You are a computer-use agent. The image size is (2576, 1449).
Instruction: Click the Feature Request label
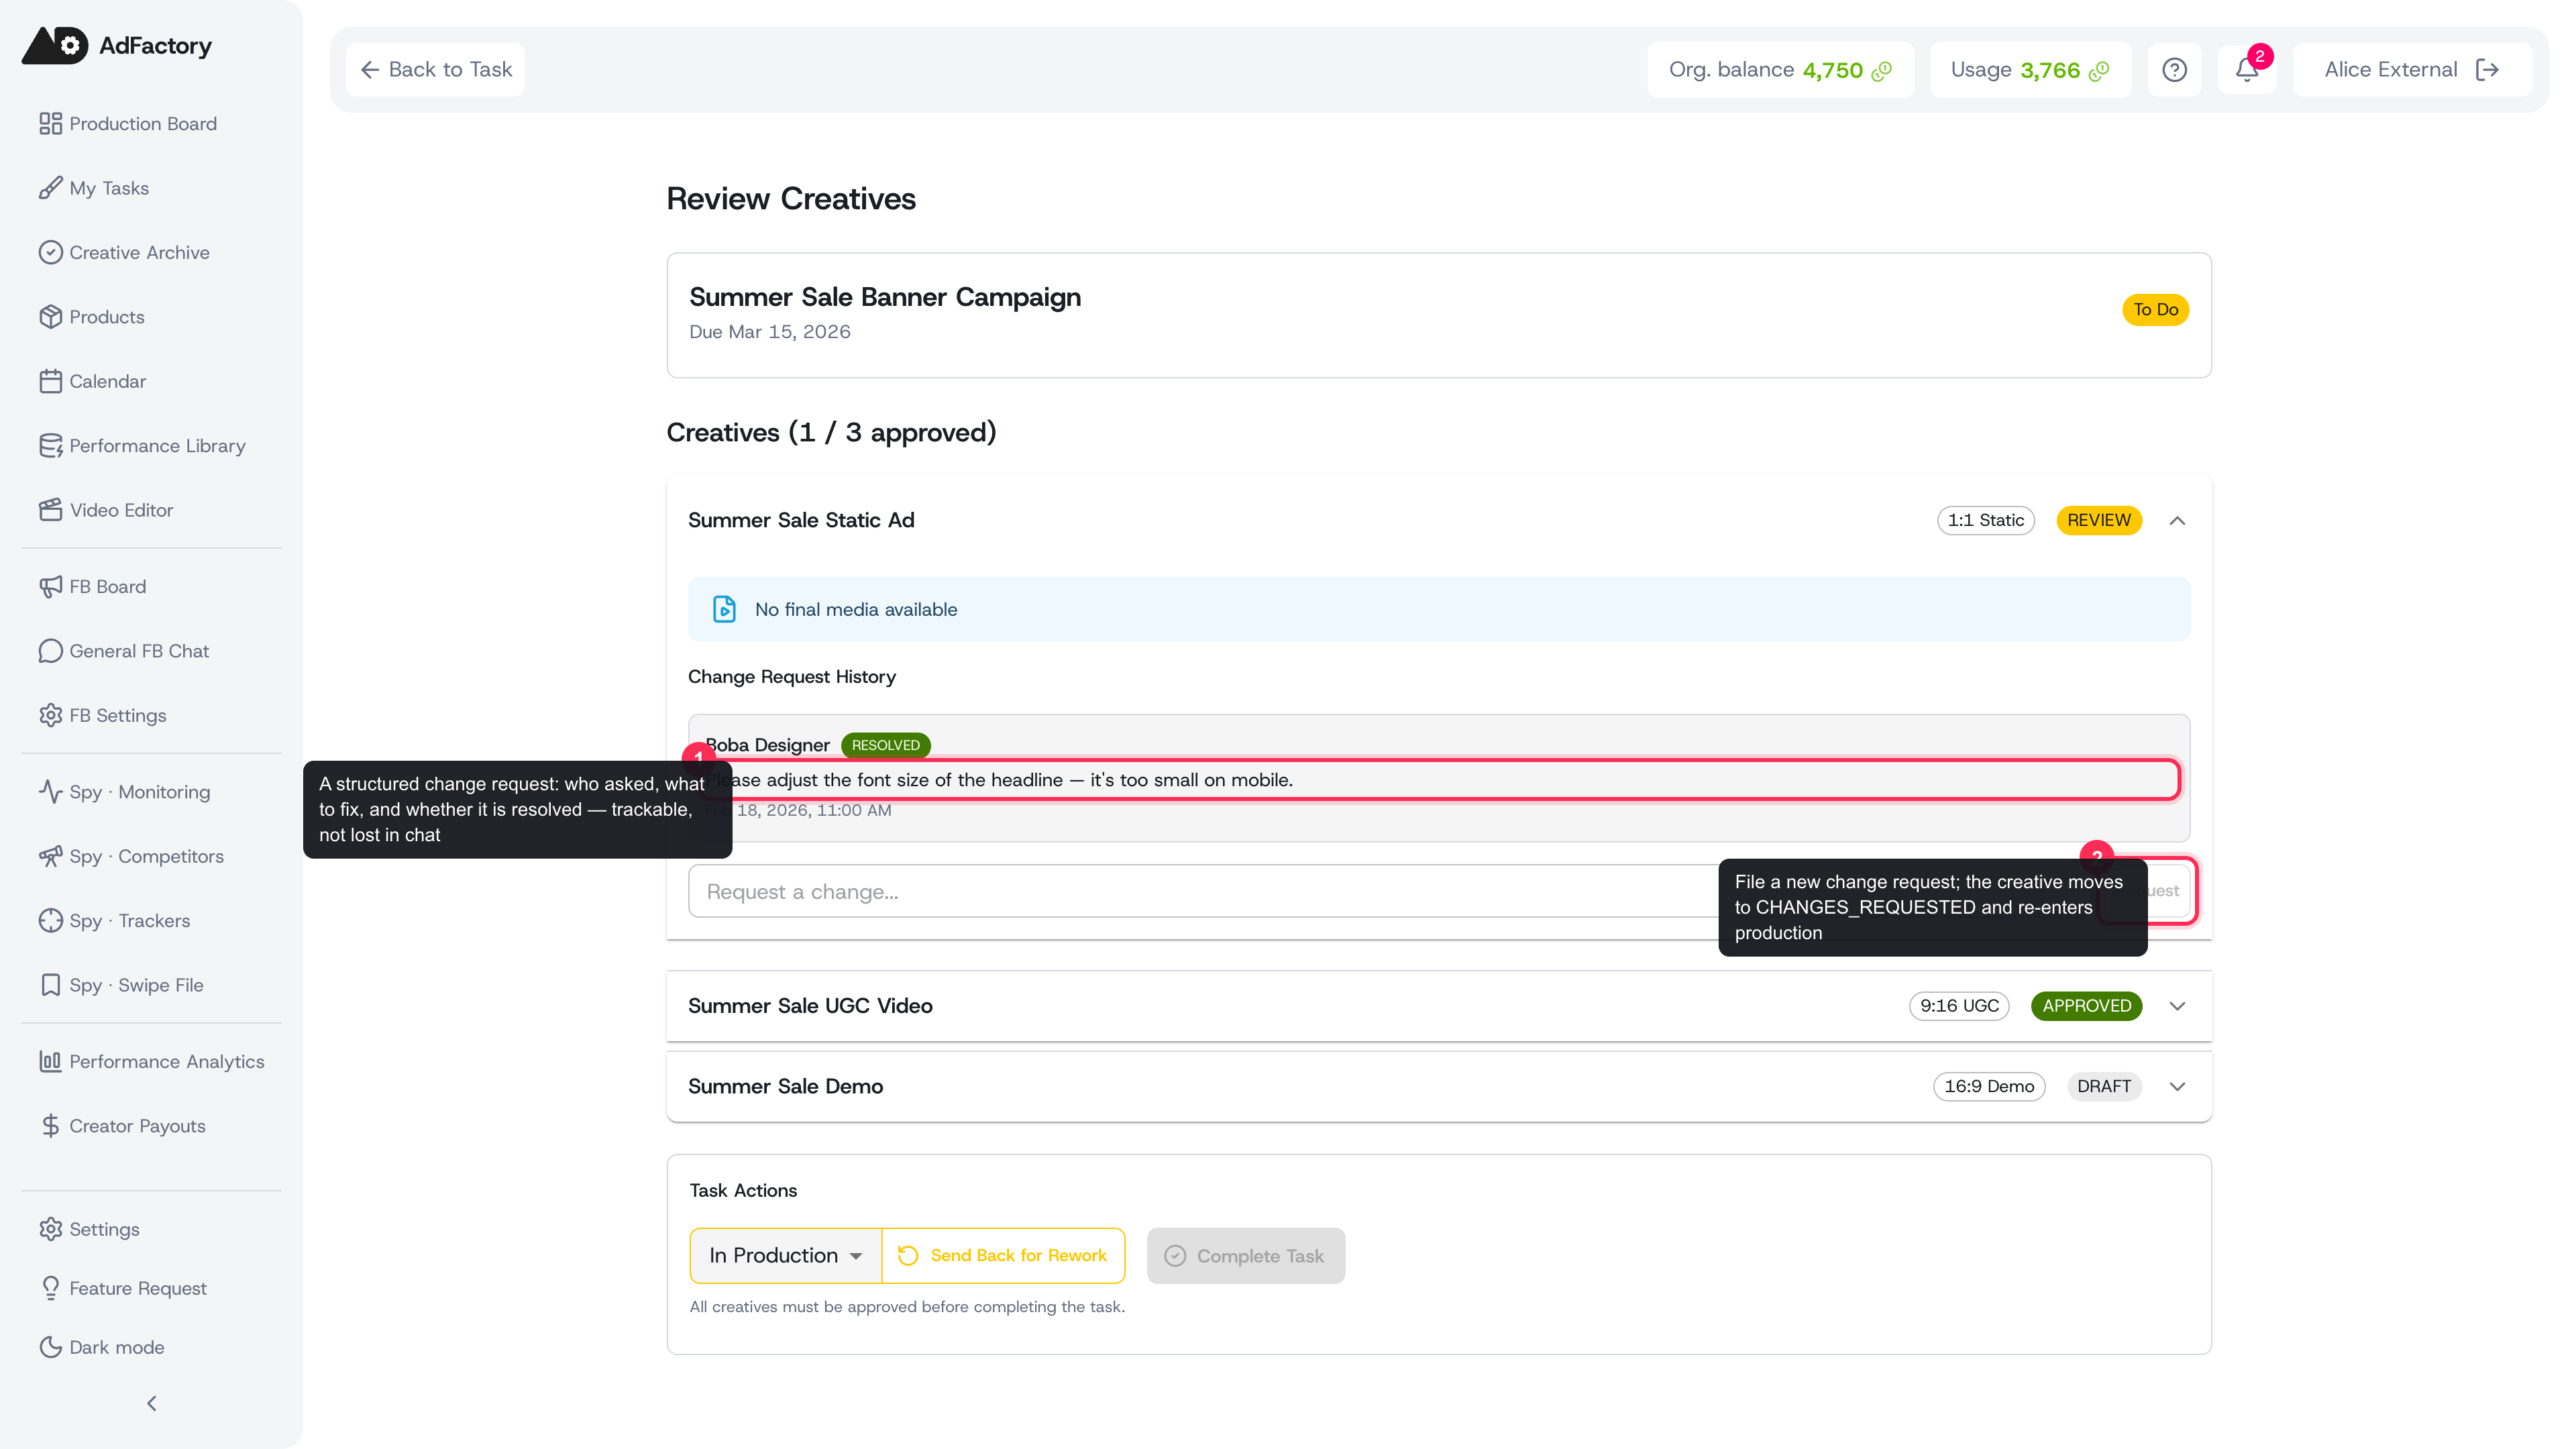[x=138, y=1288]
